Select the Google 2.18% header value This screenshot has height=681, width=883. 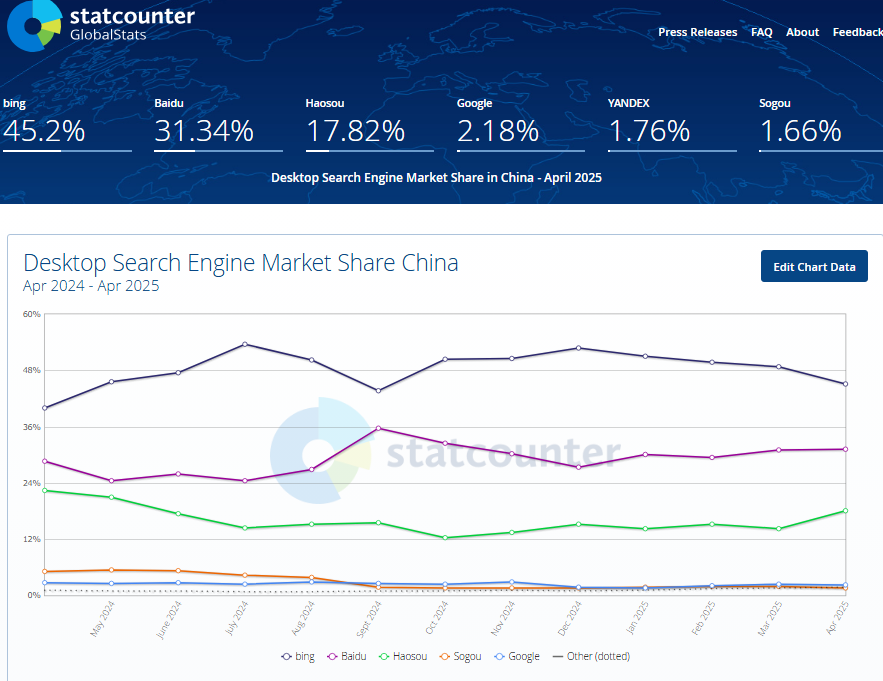[498, 131]
